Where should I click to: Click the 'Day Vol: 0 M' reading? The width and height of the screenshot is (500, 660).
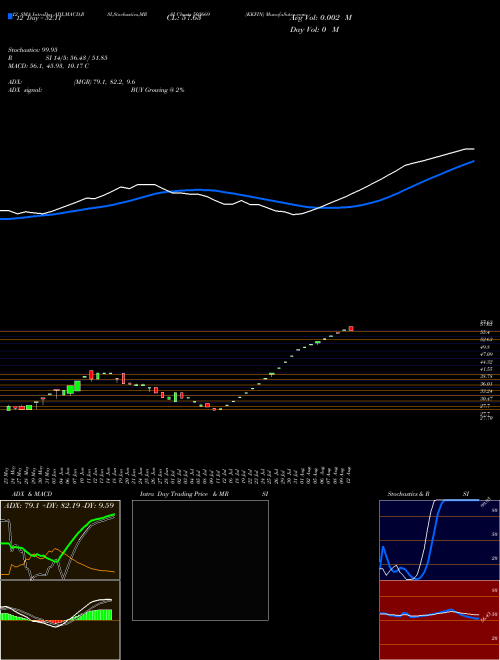pos(314,29)
